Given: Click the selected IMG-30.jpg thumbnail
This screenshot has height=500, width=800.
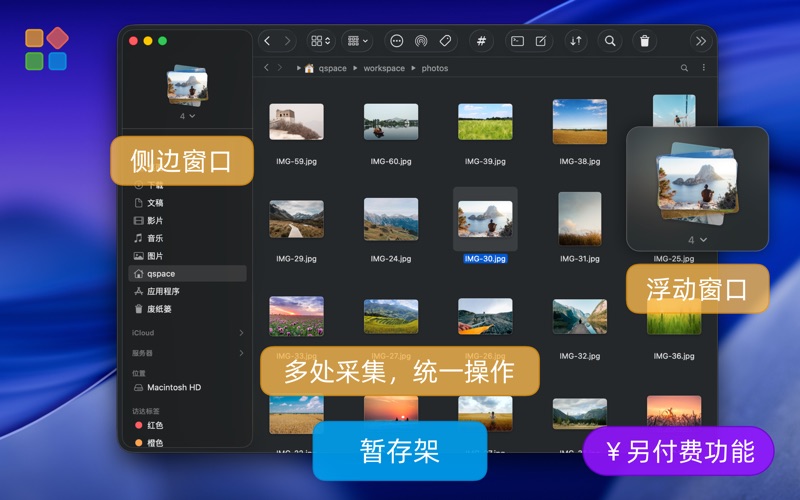Looking at the screenshot, I should (485, 219).
